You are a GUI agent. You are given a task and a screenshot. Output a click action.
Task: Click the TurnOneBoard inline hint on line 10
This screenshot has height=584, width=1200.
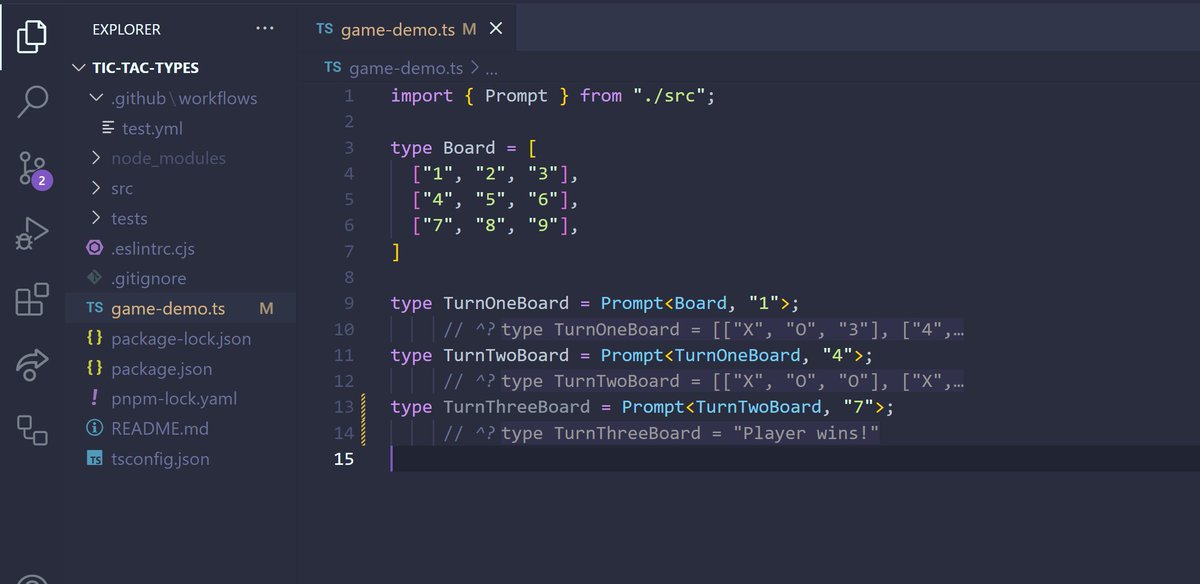732,329
